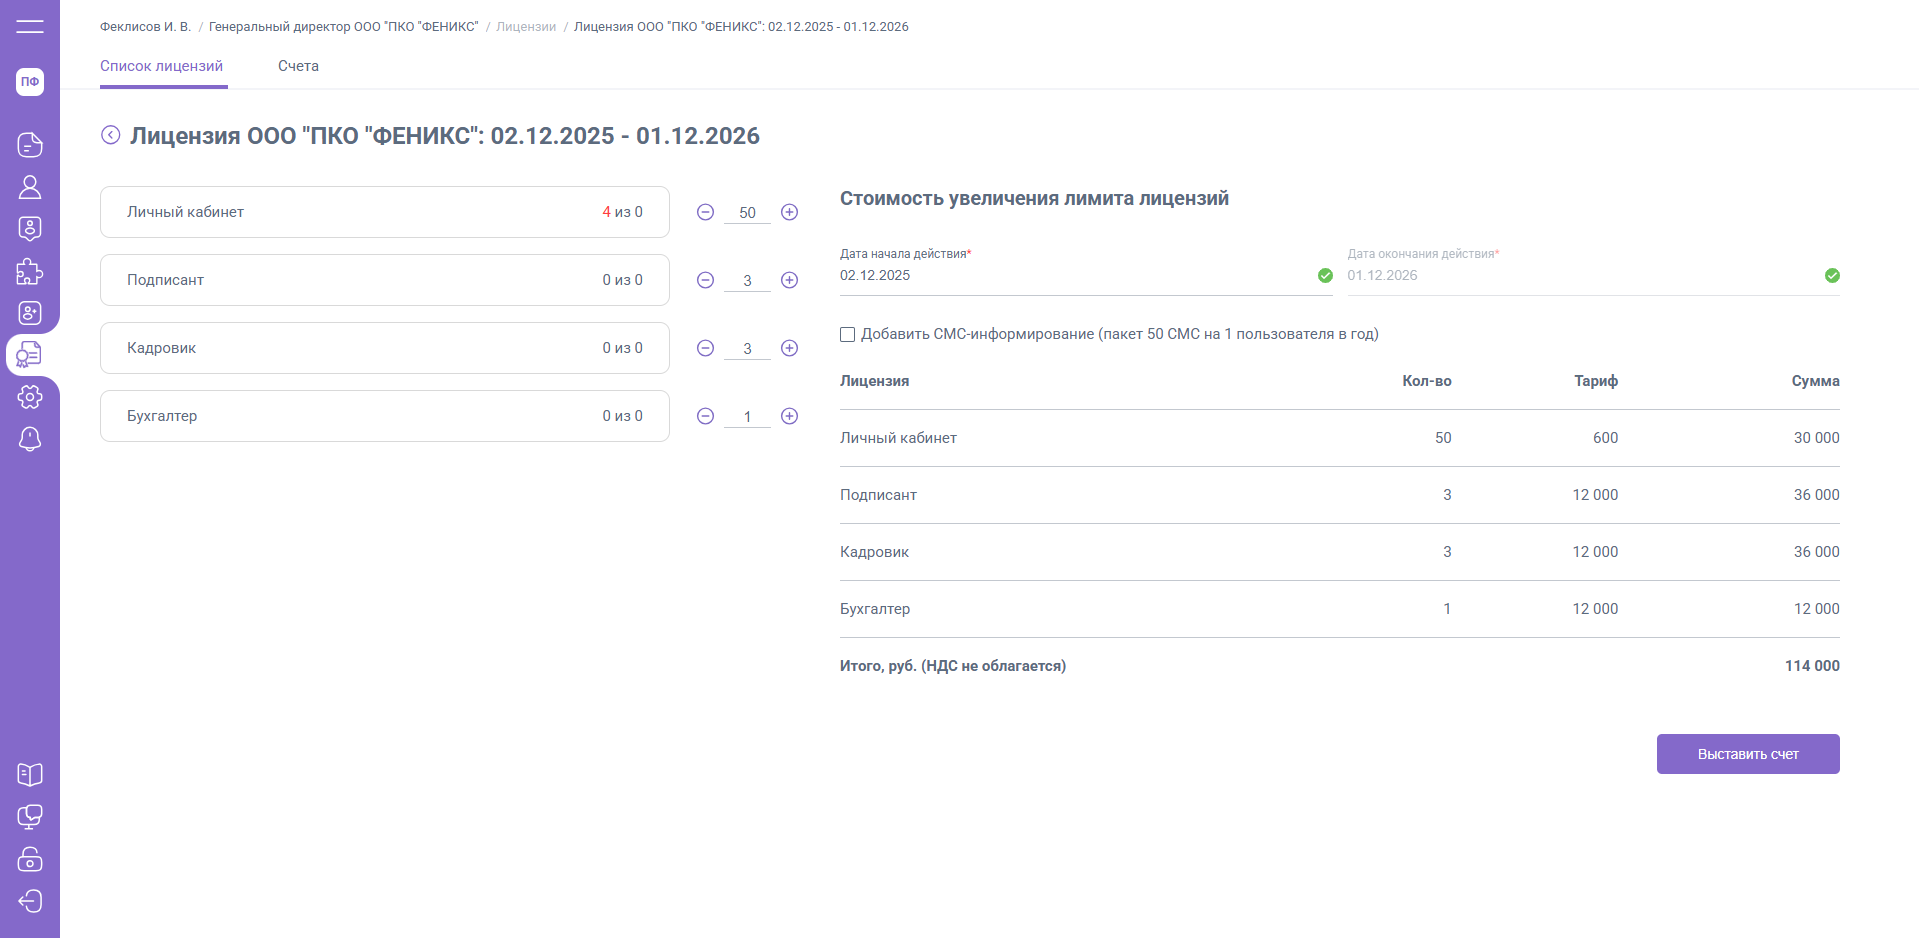1919x938 pixels.
Task: Click the back arrow next to license title
Action: 111,135
